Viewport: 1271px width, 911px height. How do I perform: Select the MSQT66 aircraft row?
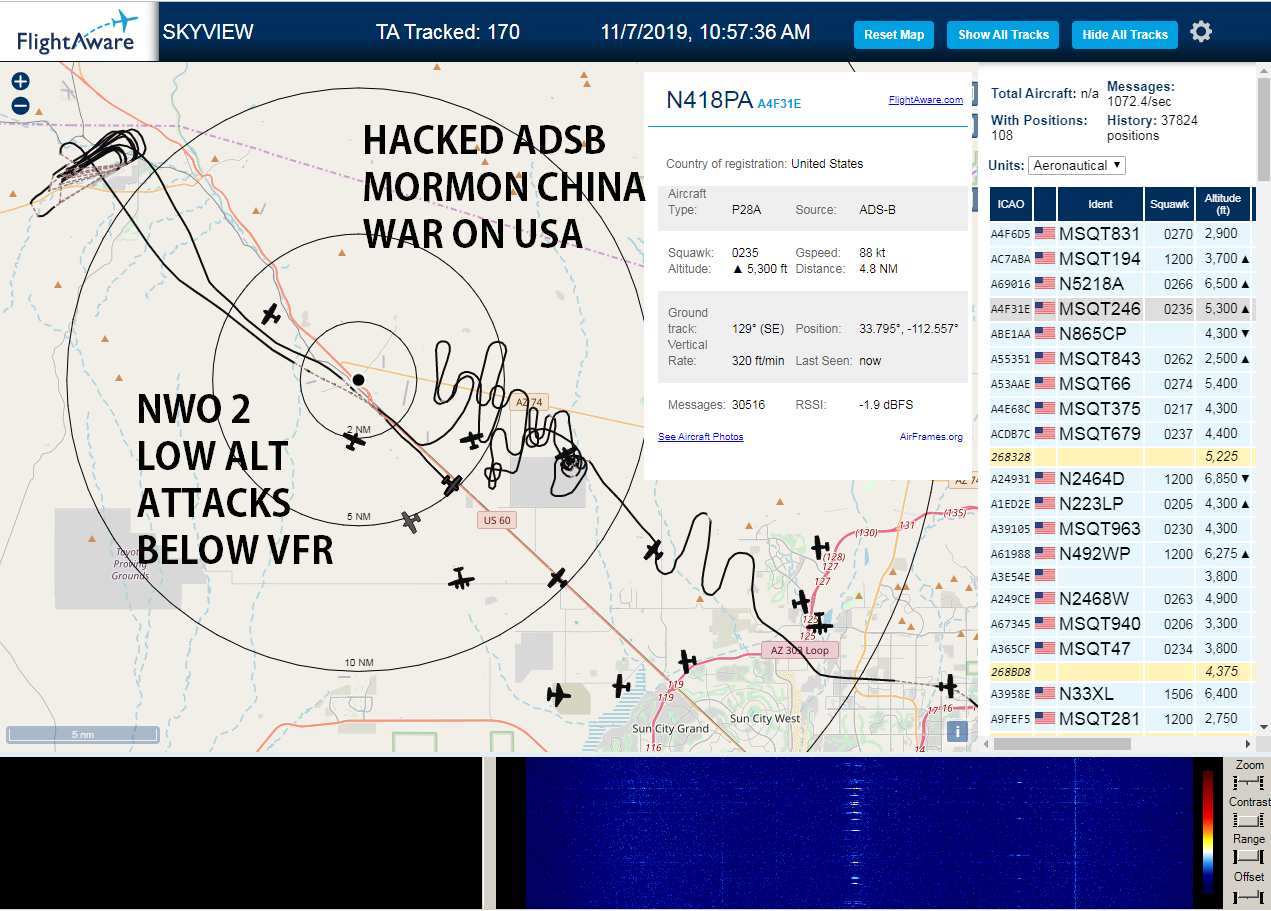click(x=1121, y=384)
